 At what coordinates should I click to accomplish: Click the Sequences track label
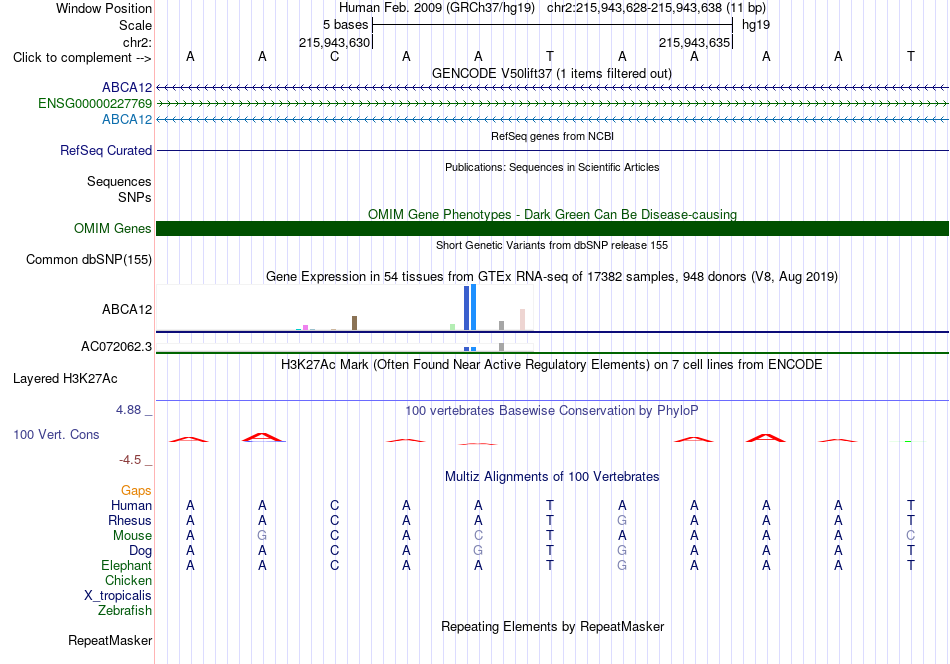[119, 181]
